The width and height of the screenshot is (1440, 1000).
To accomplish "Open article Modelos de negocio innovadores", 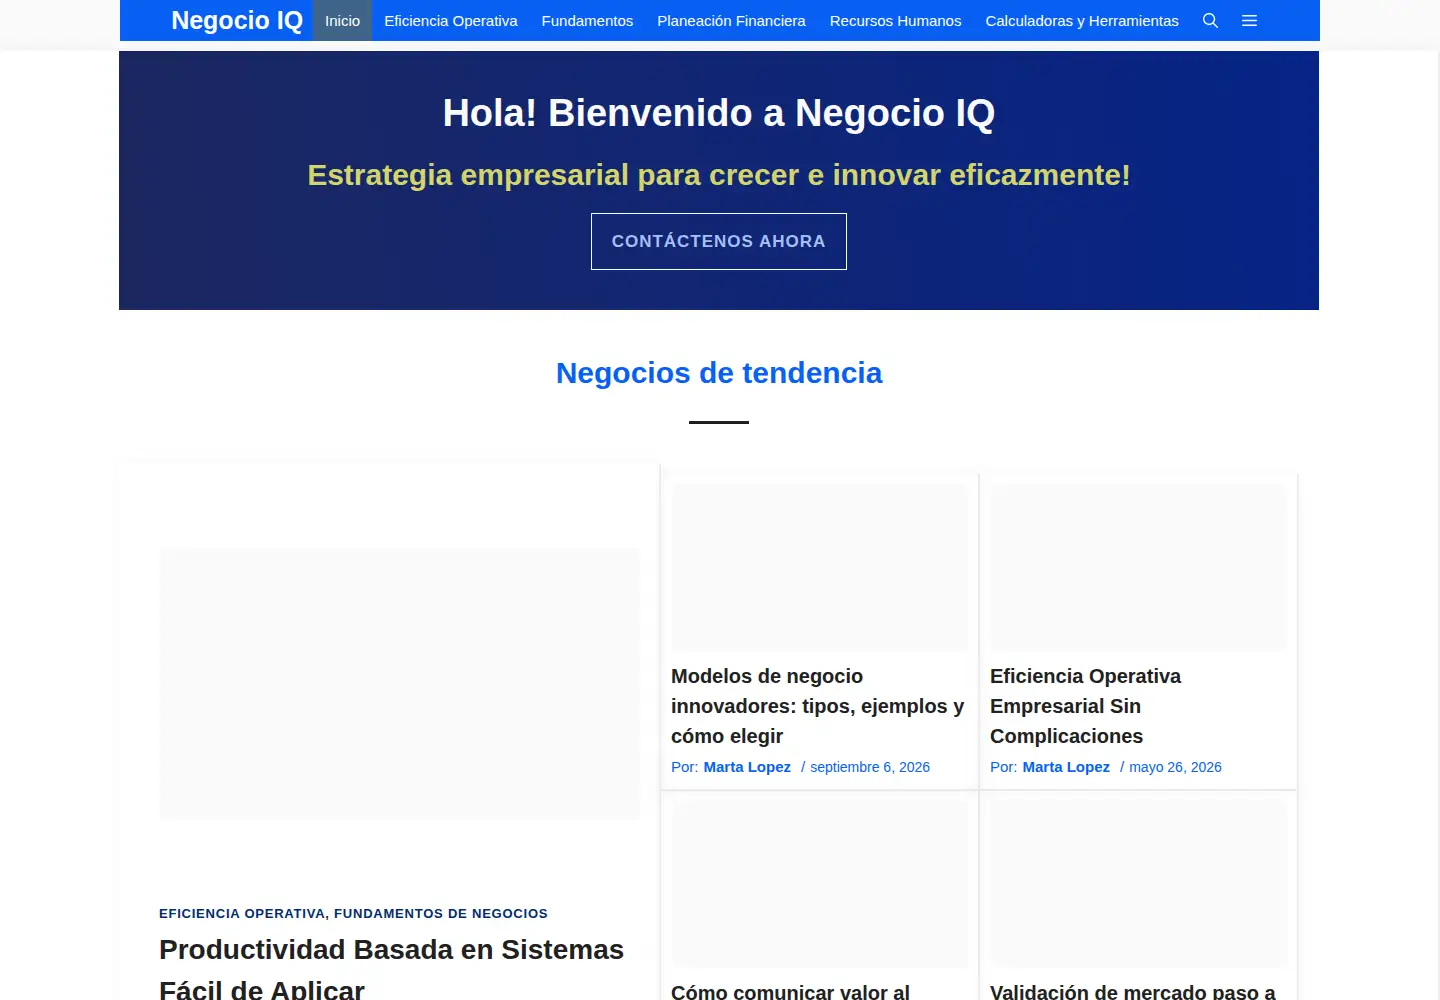I will [x=818, y=706].
